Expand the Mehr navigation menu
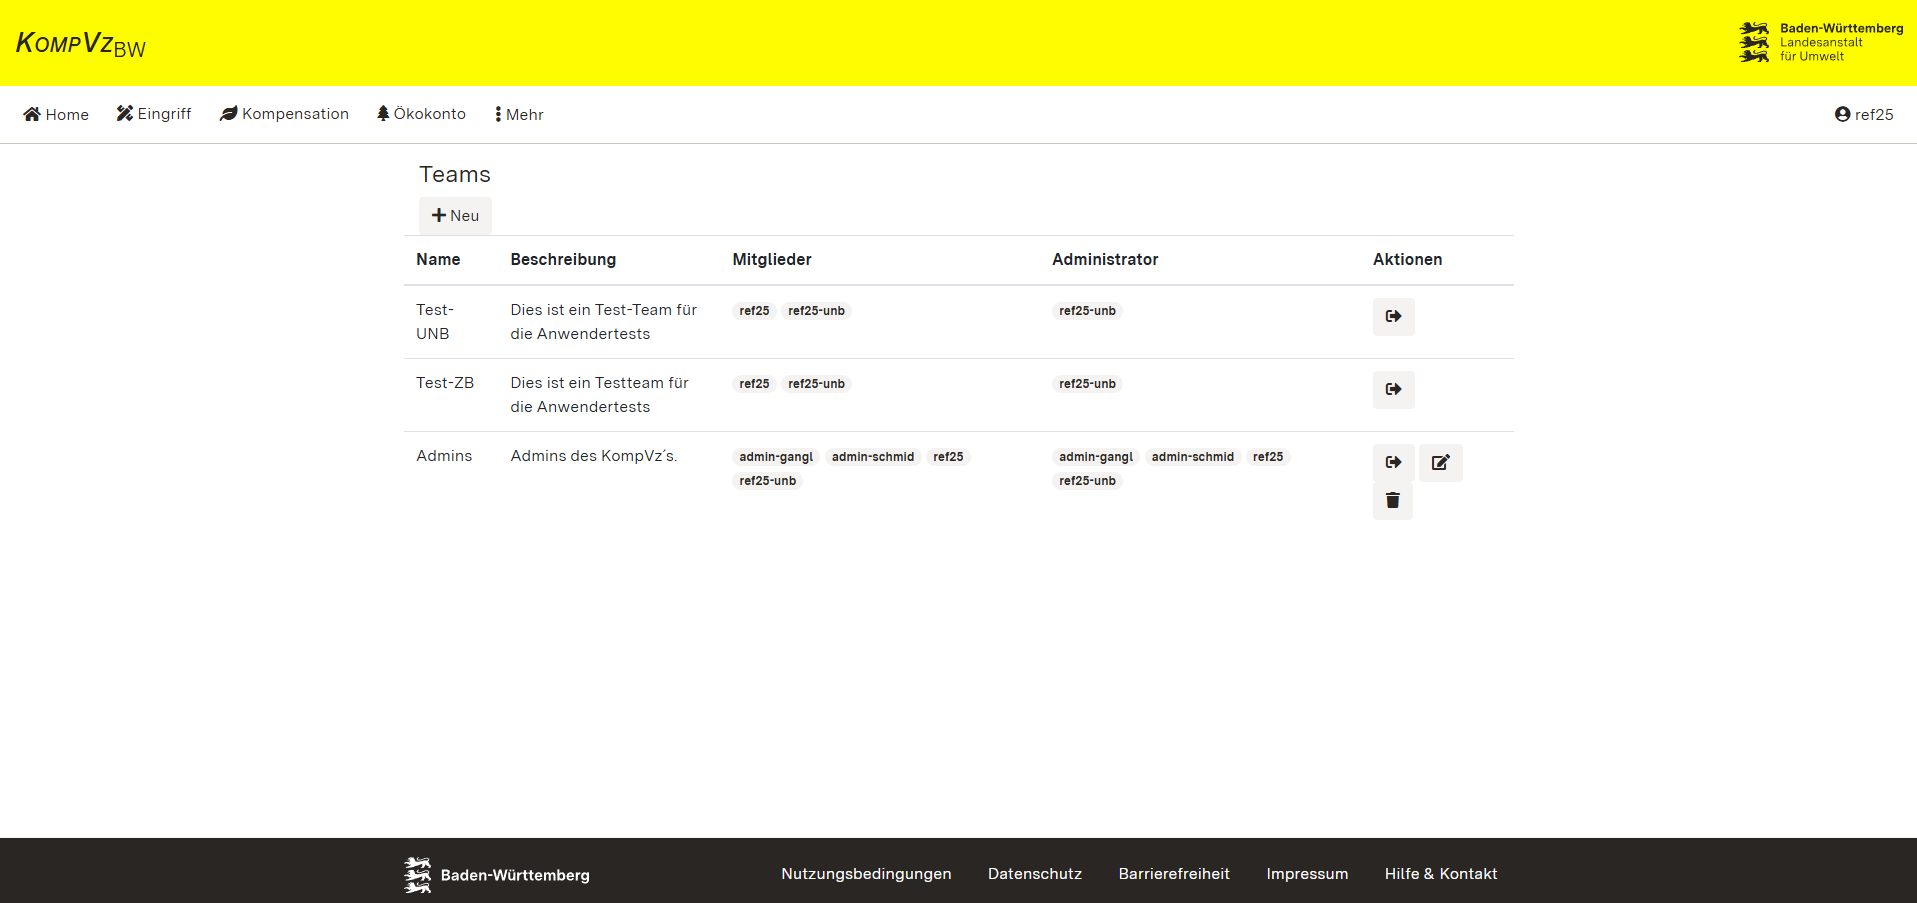The image size is (1917, 903). pyautogui.click(x=519, y=114)
